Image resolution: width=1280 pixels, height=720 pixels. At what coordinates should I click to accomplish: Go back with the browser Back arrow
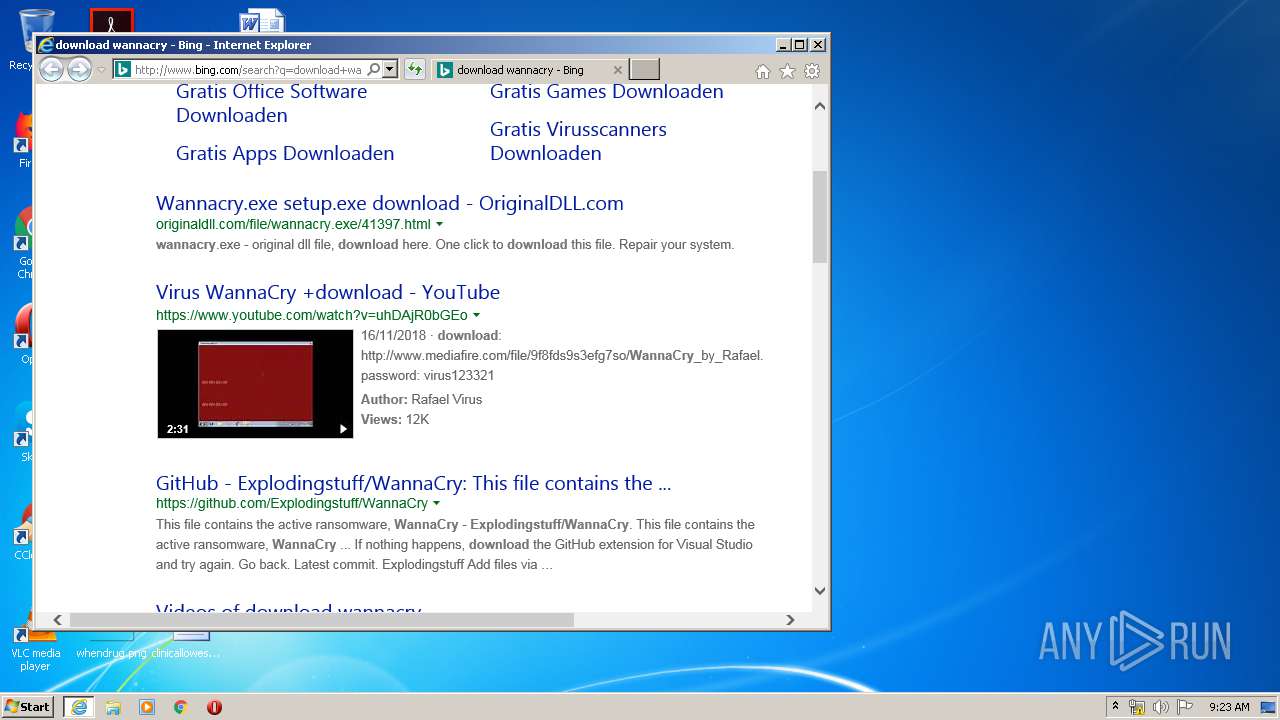click(51, 69)
